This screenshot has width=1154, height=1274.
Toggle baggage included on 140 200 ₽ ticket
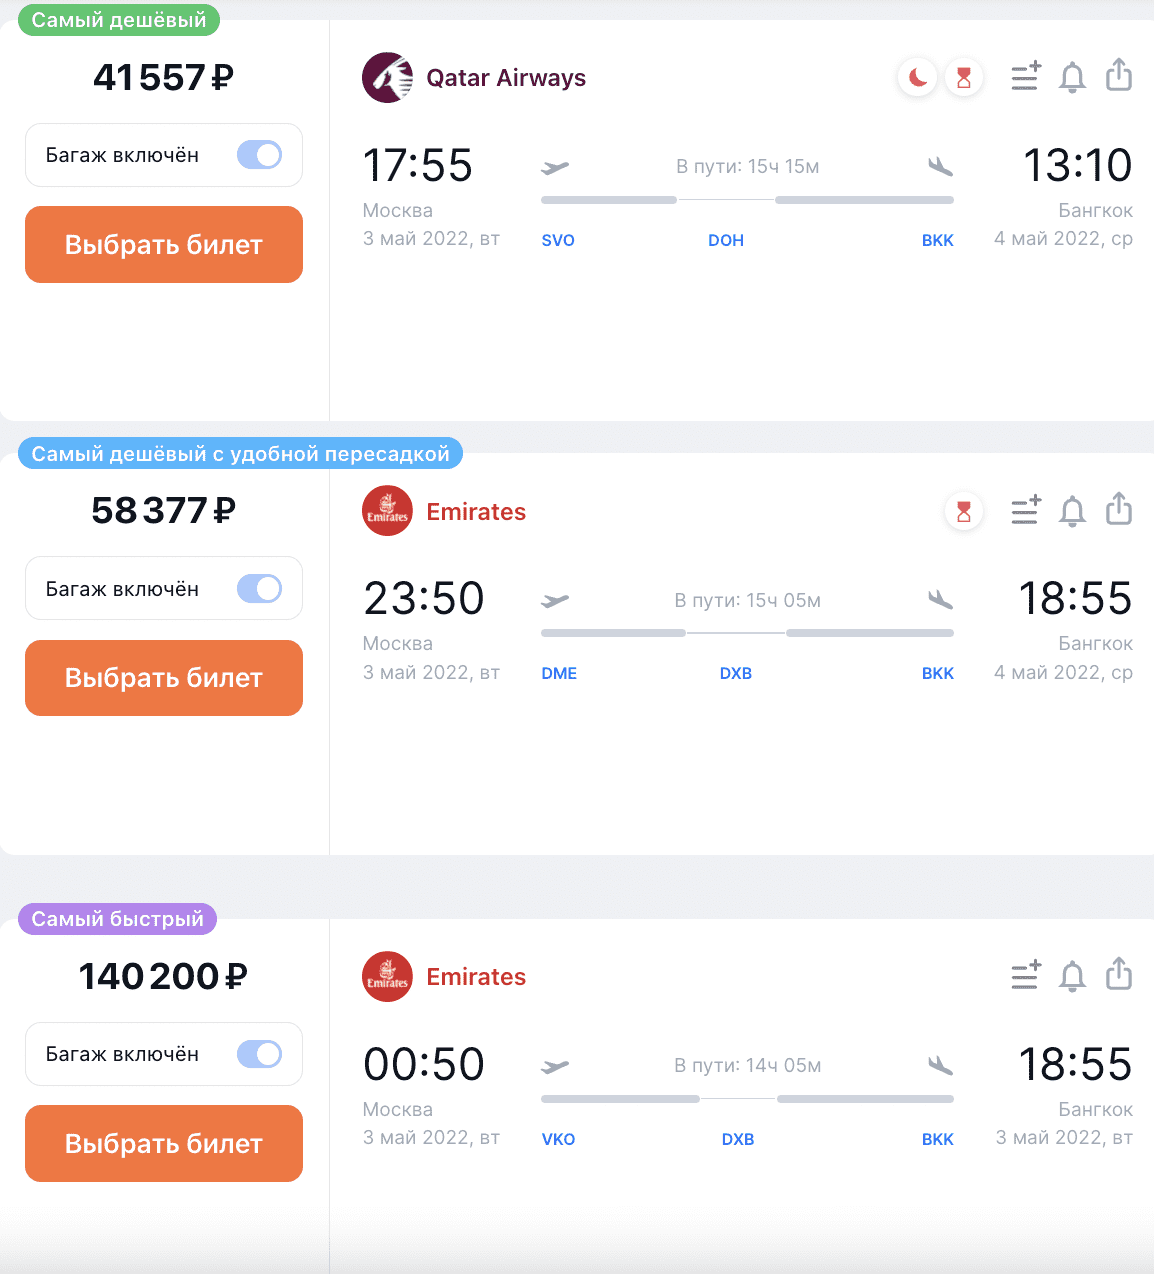point(260,1054)
